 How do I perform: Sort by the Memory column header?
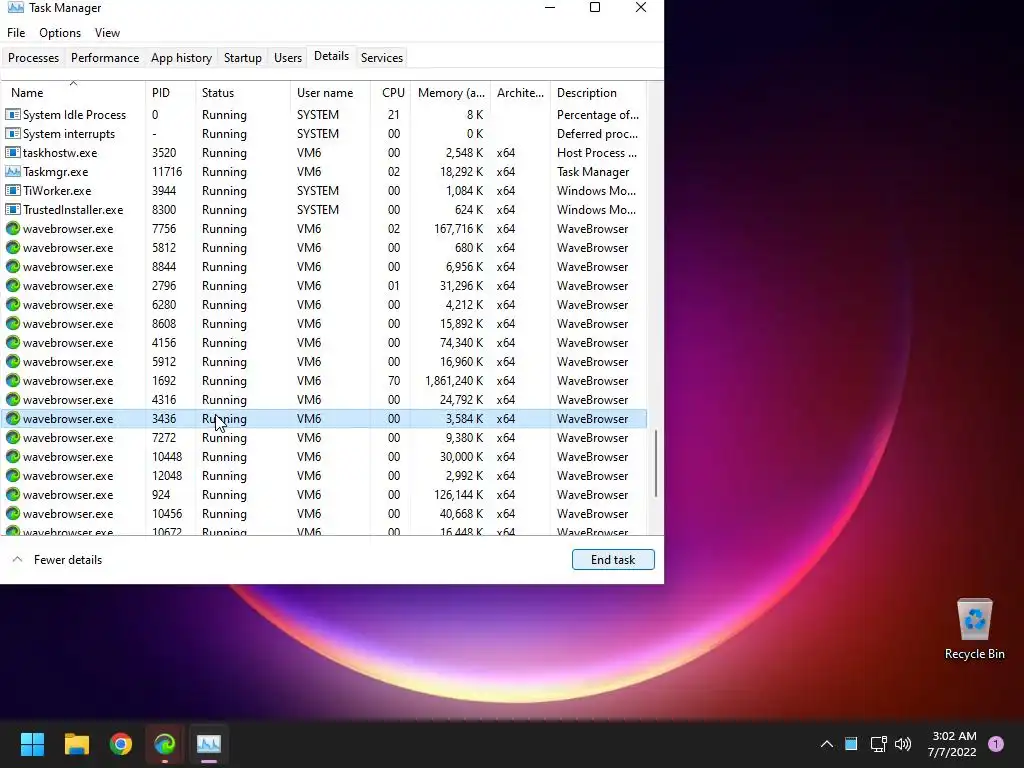coord(451,92)
